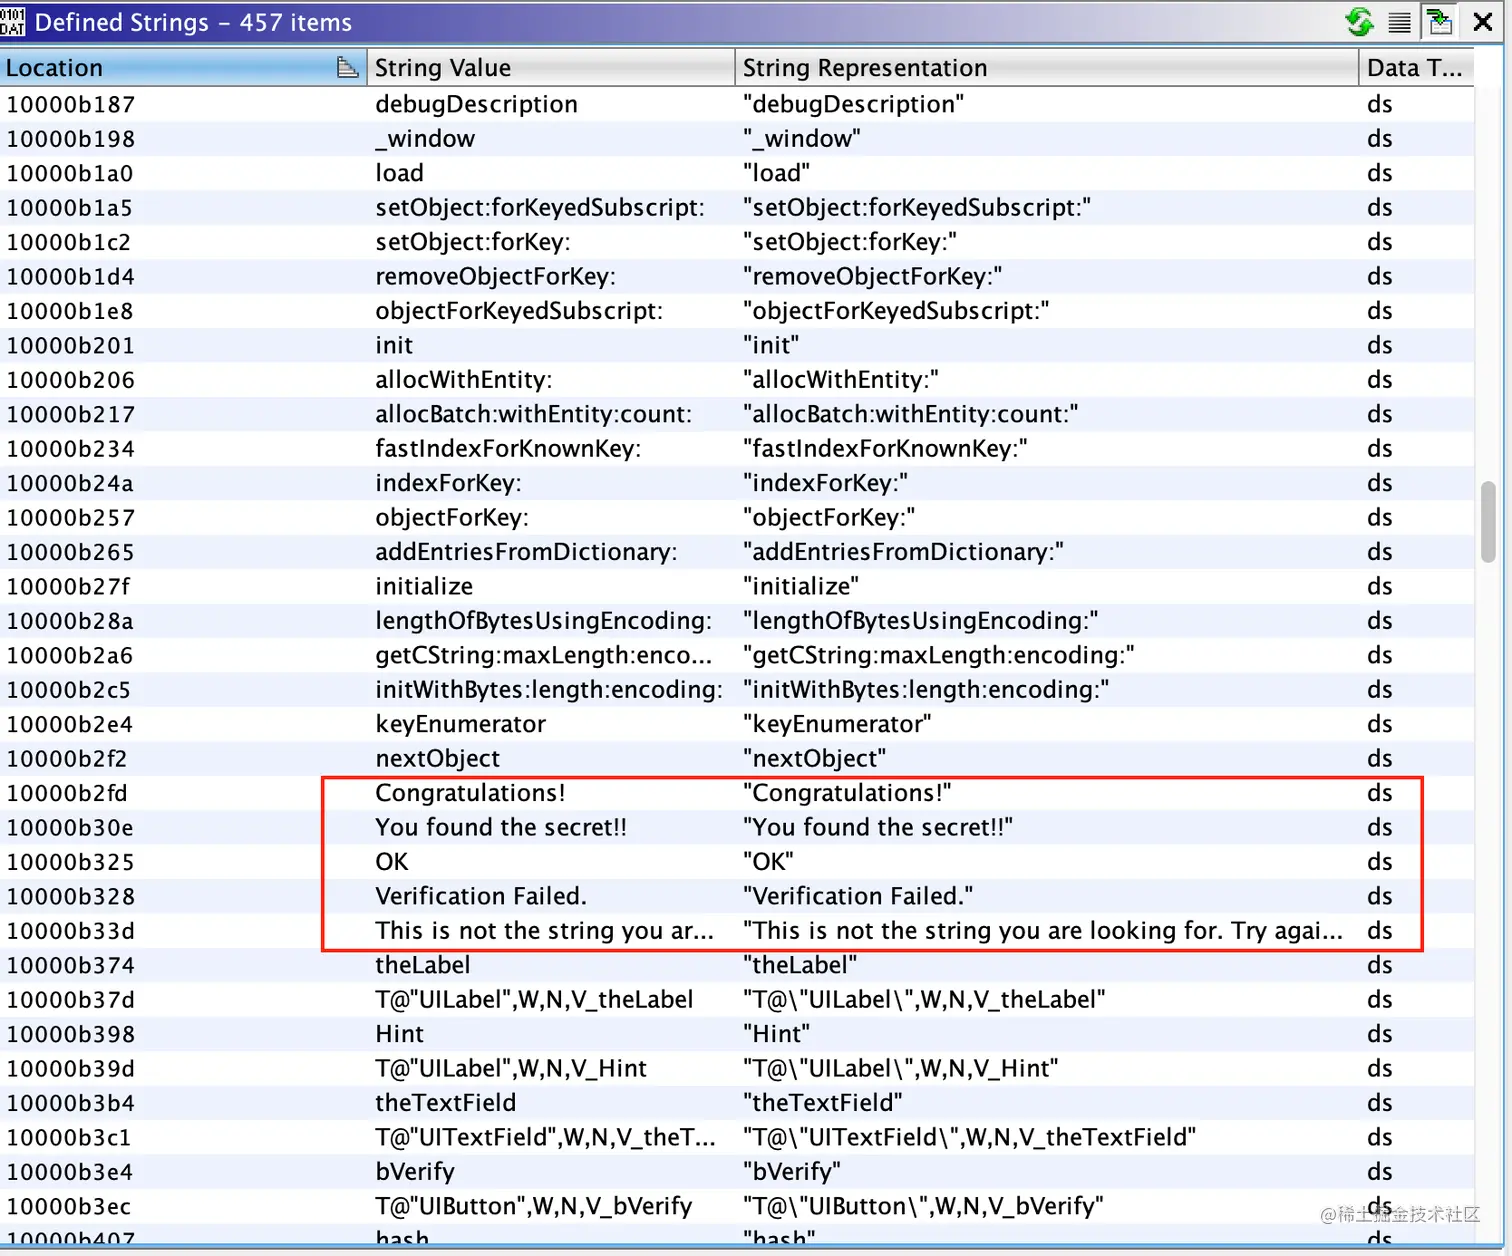
Task: Select "fastIndexForKnownKey:" in String Value column
Action: click(x=508, y=449)
